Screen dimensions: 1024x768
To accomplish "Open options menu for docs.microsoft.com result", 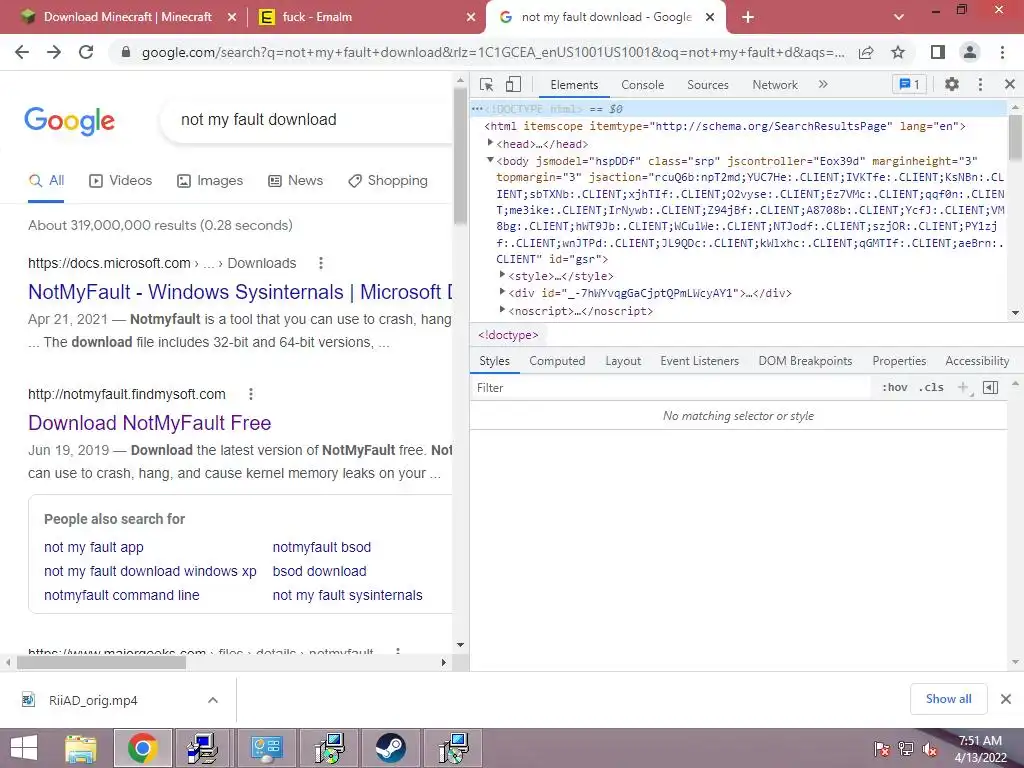I will pyautogui.click(x=321, y=263).
